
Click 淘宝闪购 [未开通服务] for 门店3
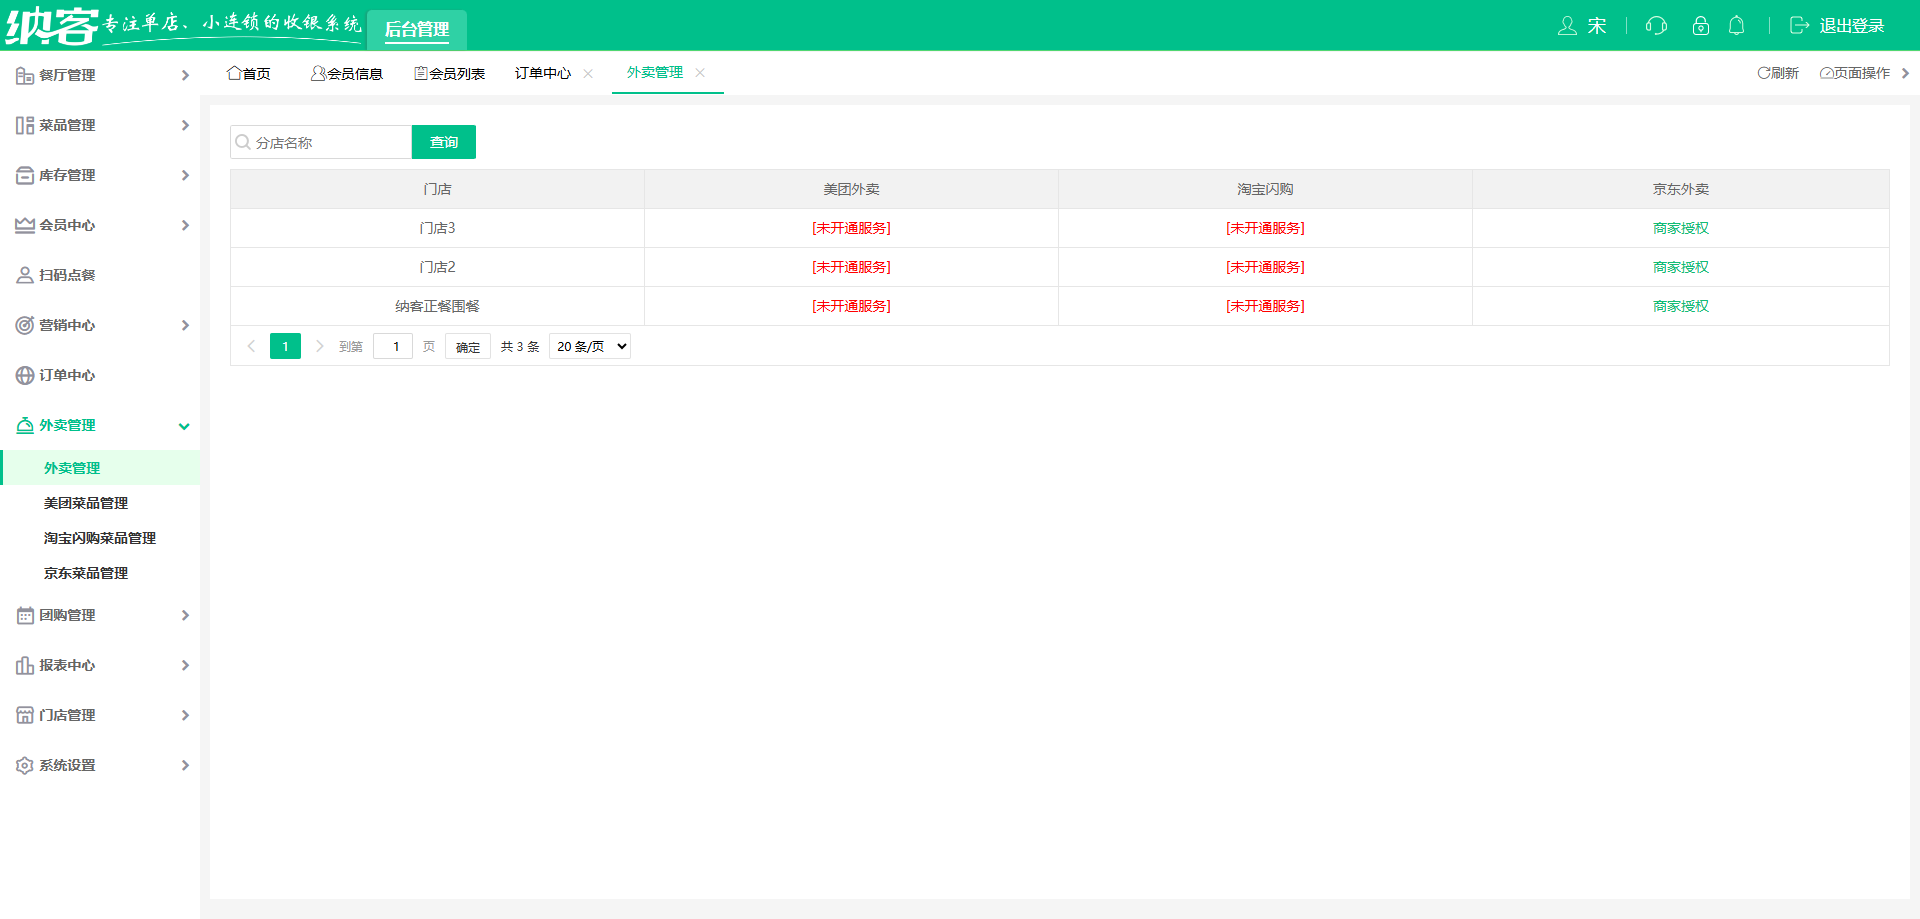tap(1265, 228)
